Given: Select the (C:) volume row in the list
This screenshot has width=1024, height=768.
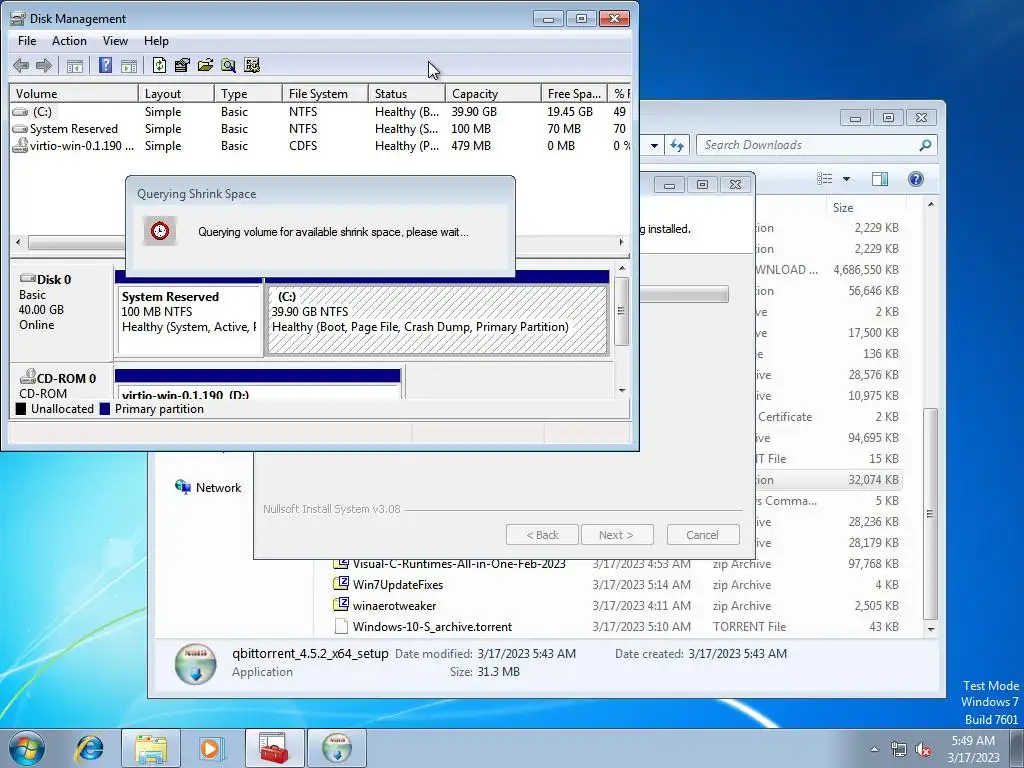Looking at the screenshot, I should pyautogui.click(x=320, y=112).
